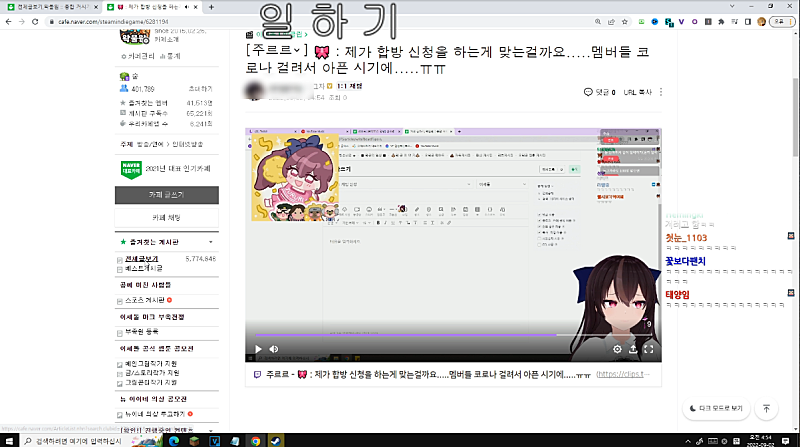The width and height of the screenshot is (800, 447).
Task: Open the Minecraft block taskbar icon
Action: [194, 441]
